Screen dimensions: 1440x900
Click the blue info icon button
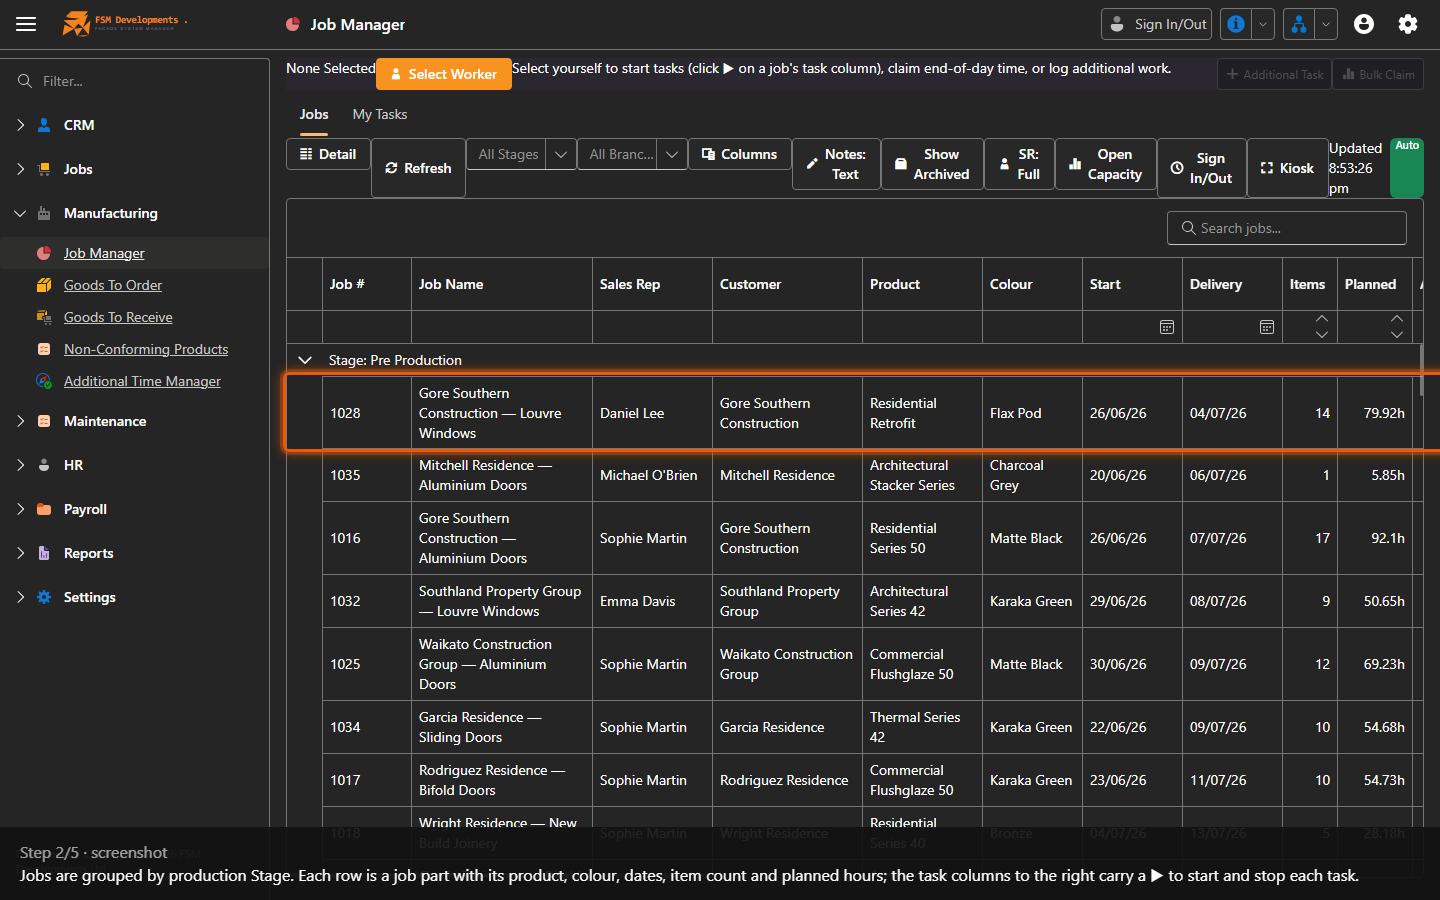[x=1236, y=24]
